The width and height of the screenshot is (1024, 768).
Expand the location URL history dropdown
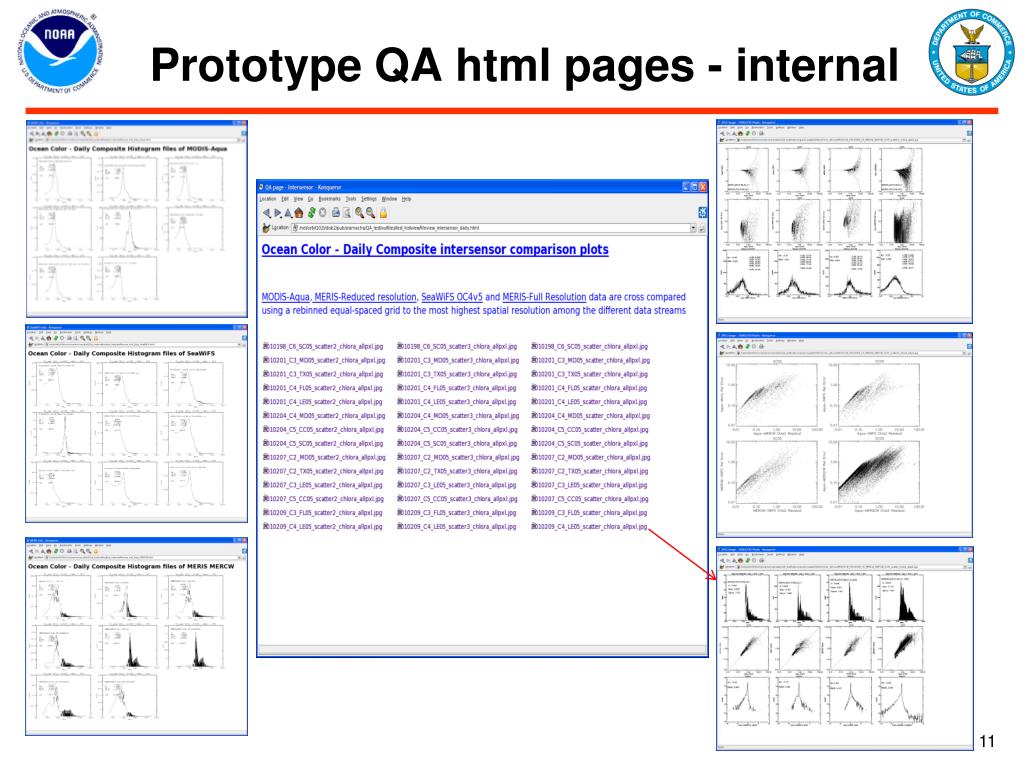(x=693, y=229)
